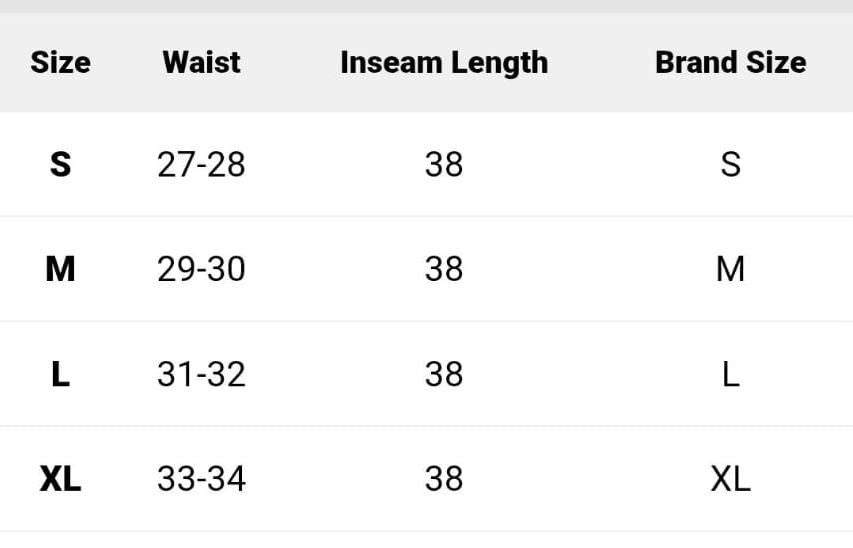Click the Waist column header
The width and height of the screenshot is (853, 548).
tap(201, 62)
